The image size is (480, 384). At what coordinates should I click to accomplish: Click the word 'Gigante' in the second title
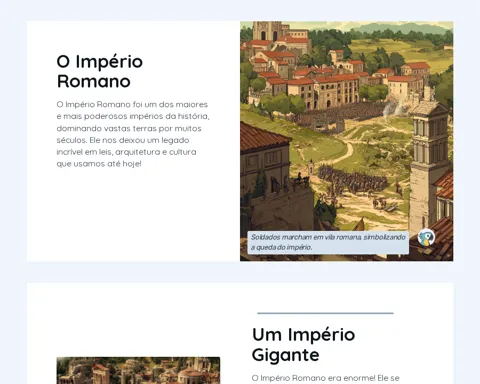coord(286,355)
